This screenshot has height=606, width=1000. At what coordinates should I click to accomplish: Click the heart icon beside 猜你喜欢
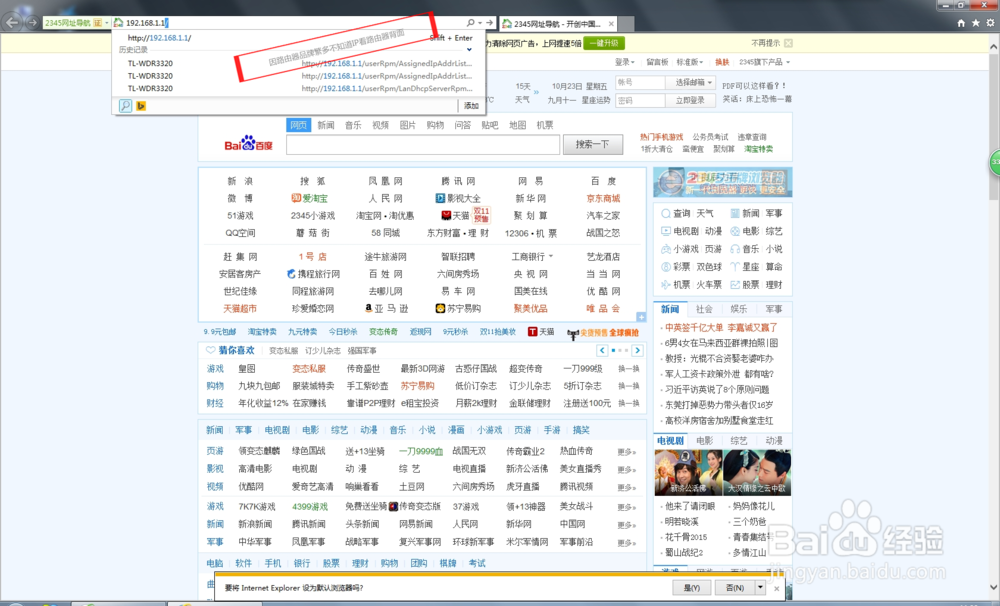(210, 350)
